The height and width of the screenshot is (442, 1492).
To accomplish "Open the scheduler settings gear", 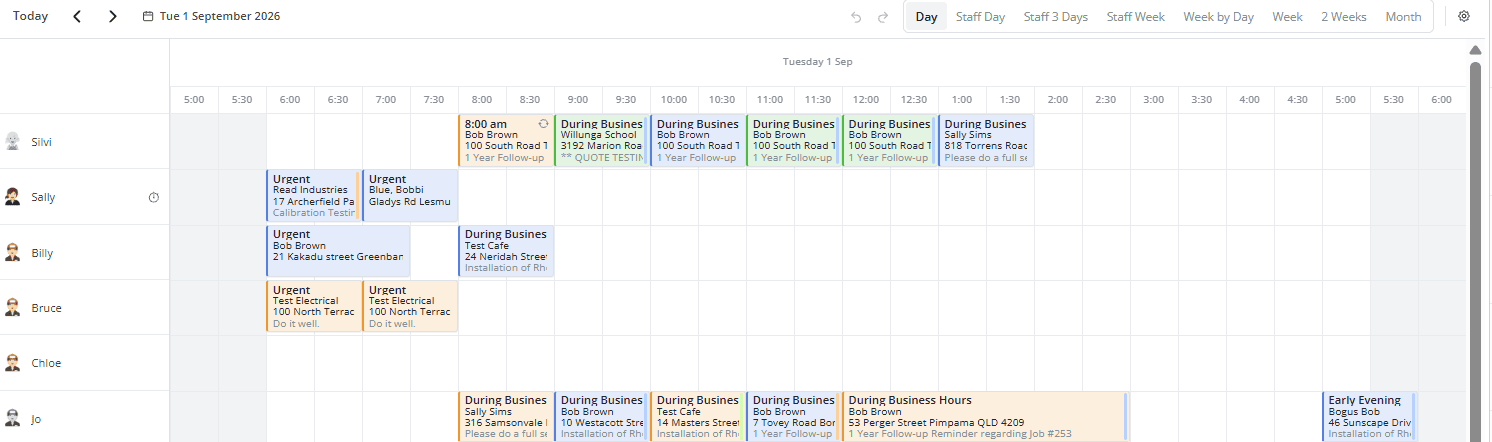I will point(1464,17).
